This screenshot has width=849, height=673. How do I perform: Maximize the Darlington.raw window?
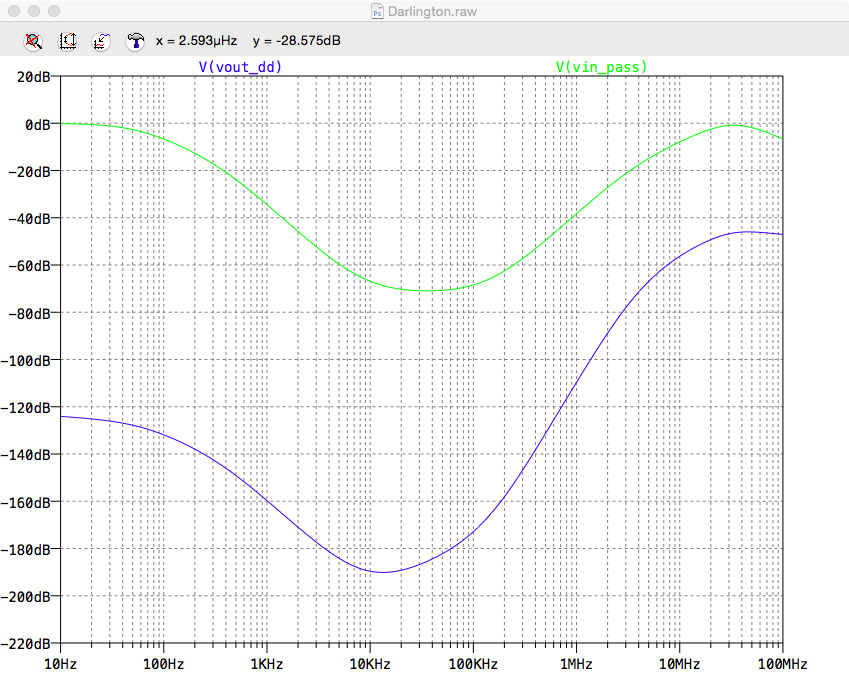(54, 11)
